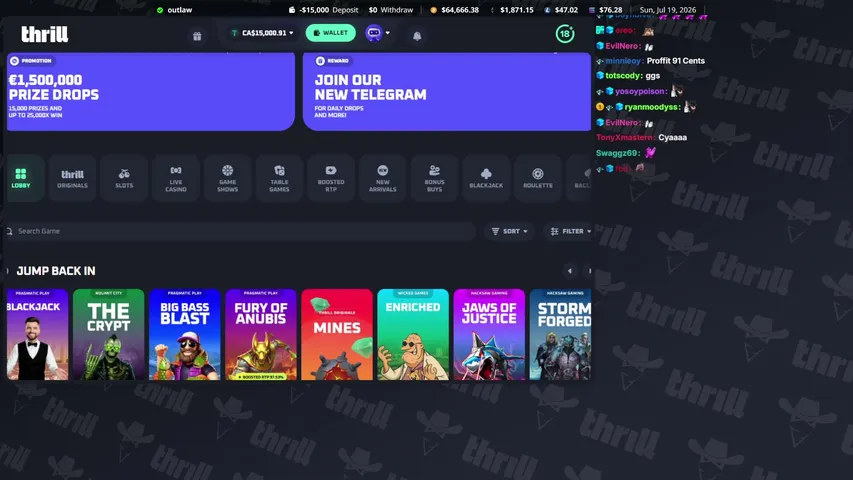
Task: Launch the Blackjack game thumbnail
Action: point(37,334)
